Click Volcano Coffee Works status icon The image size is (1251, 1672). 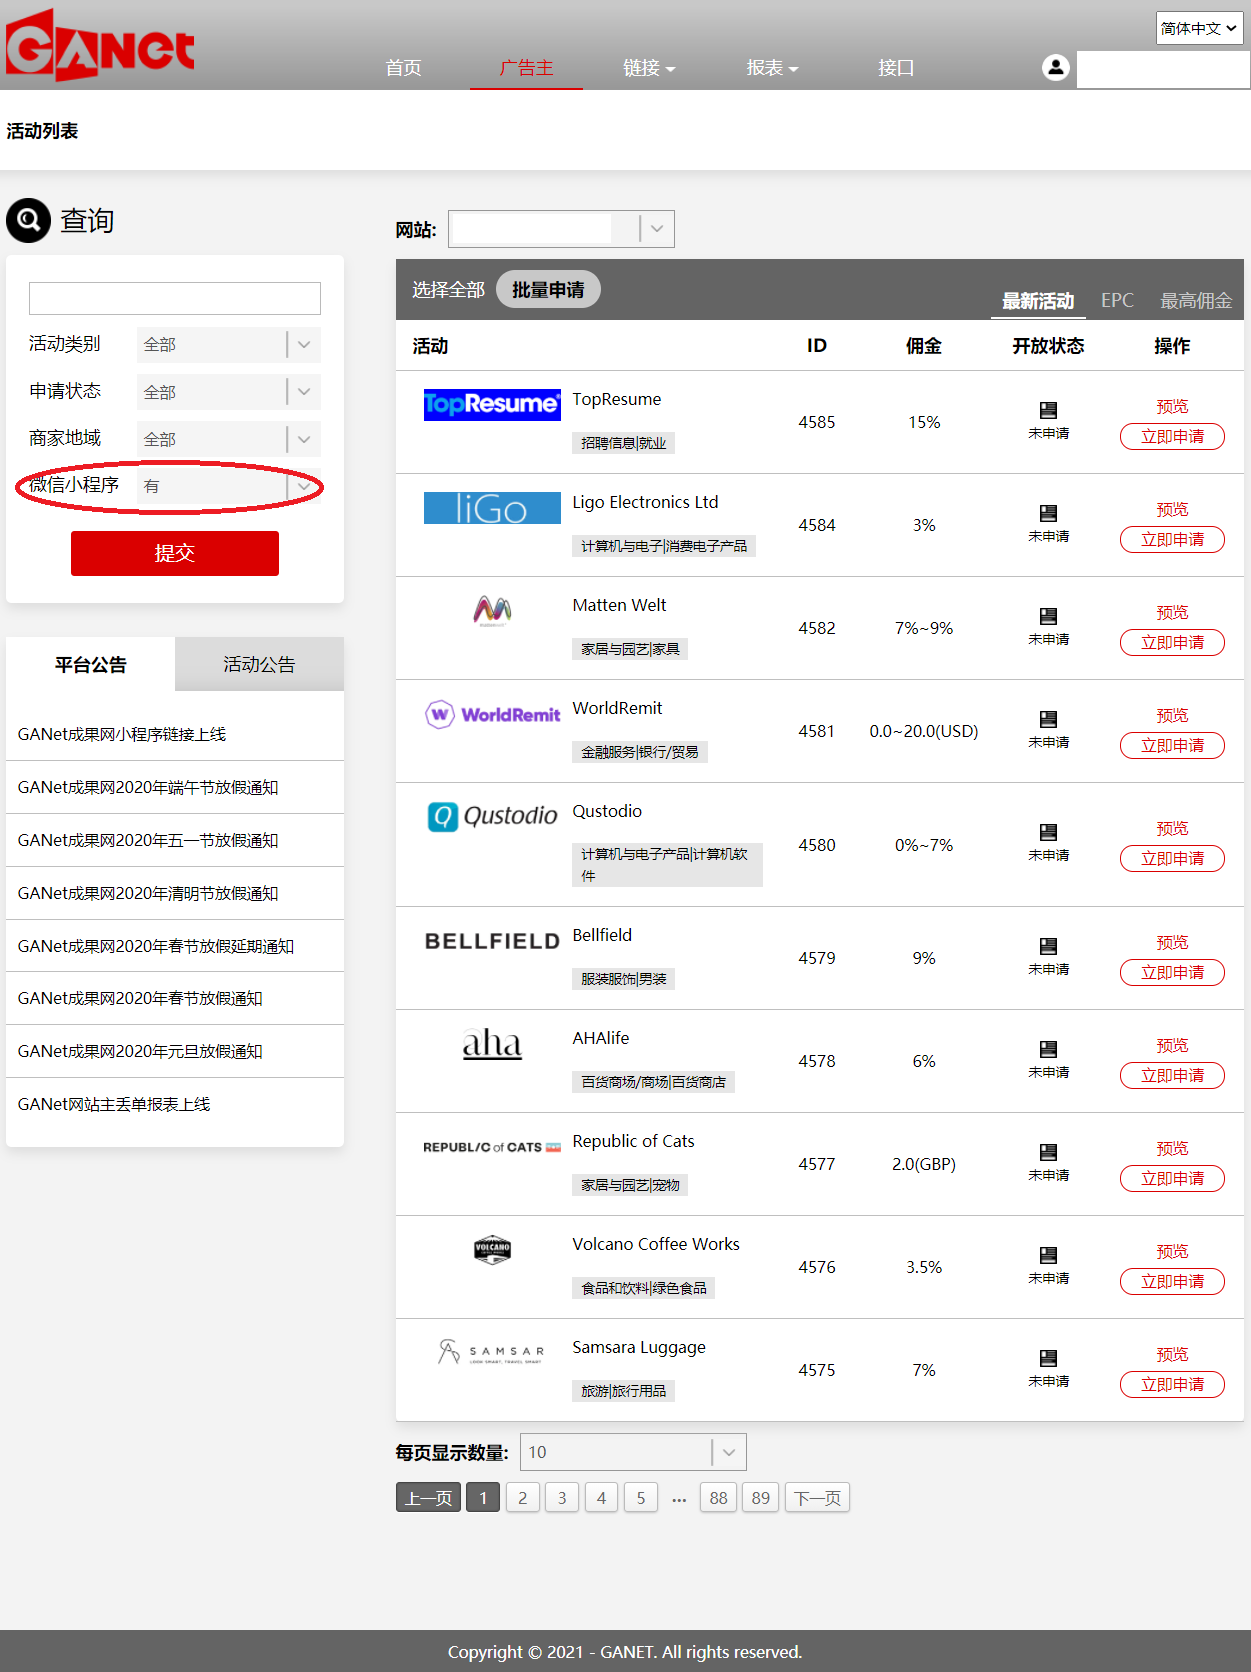tap(1048, 1255)
